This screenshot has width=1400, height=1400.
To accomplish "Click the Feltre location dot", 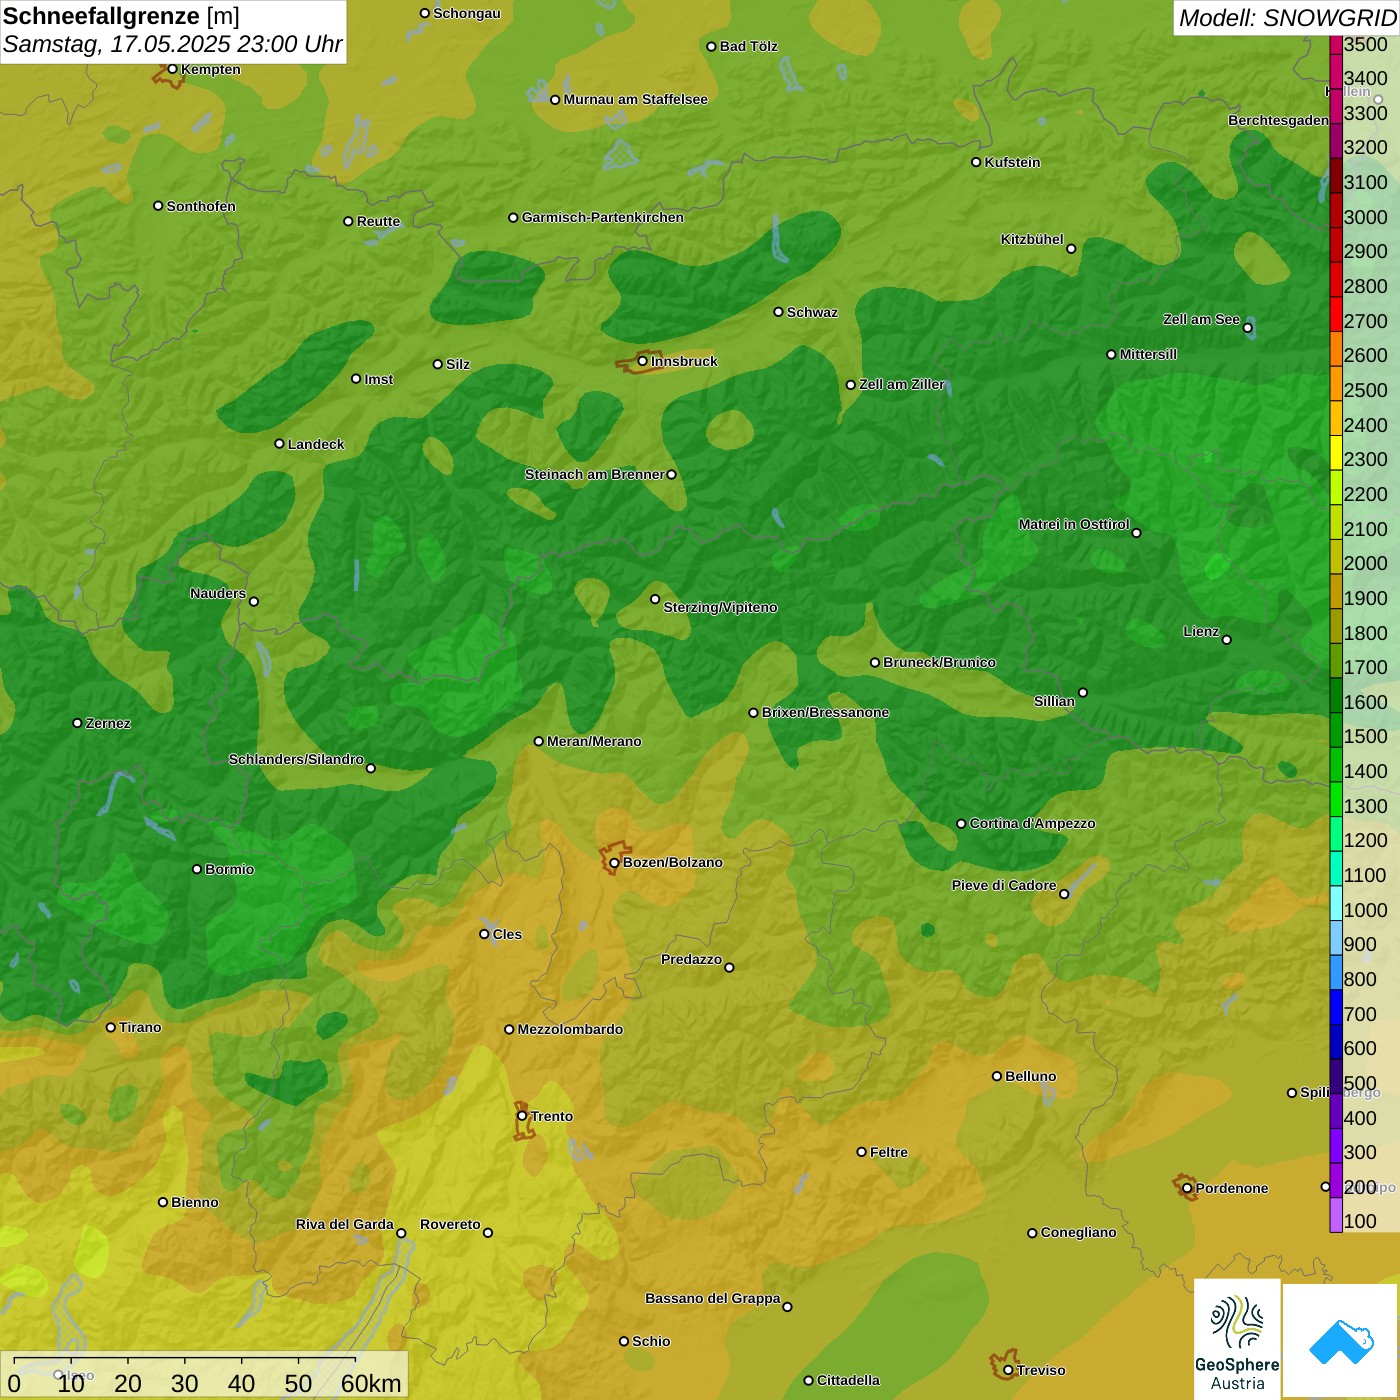I will tap(861, 1152).
